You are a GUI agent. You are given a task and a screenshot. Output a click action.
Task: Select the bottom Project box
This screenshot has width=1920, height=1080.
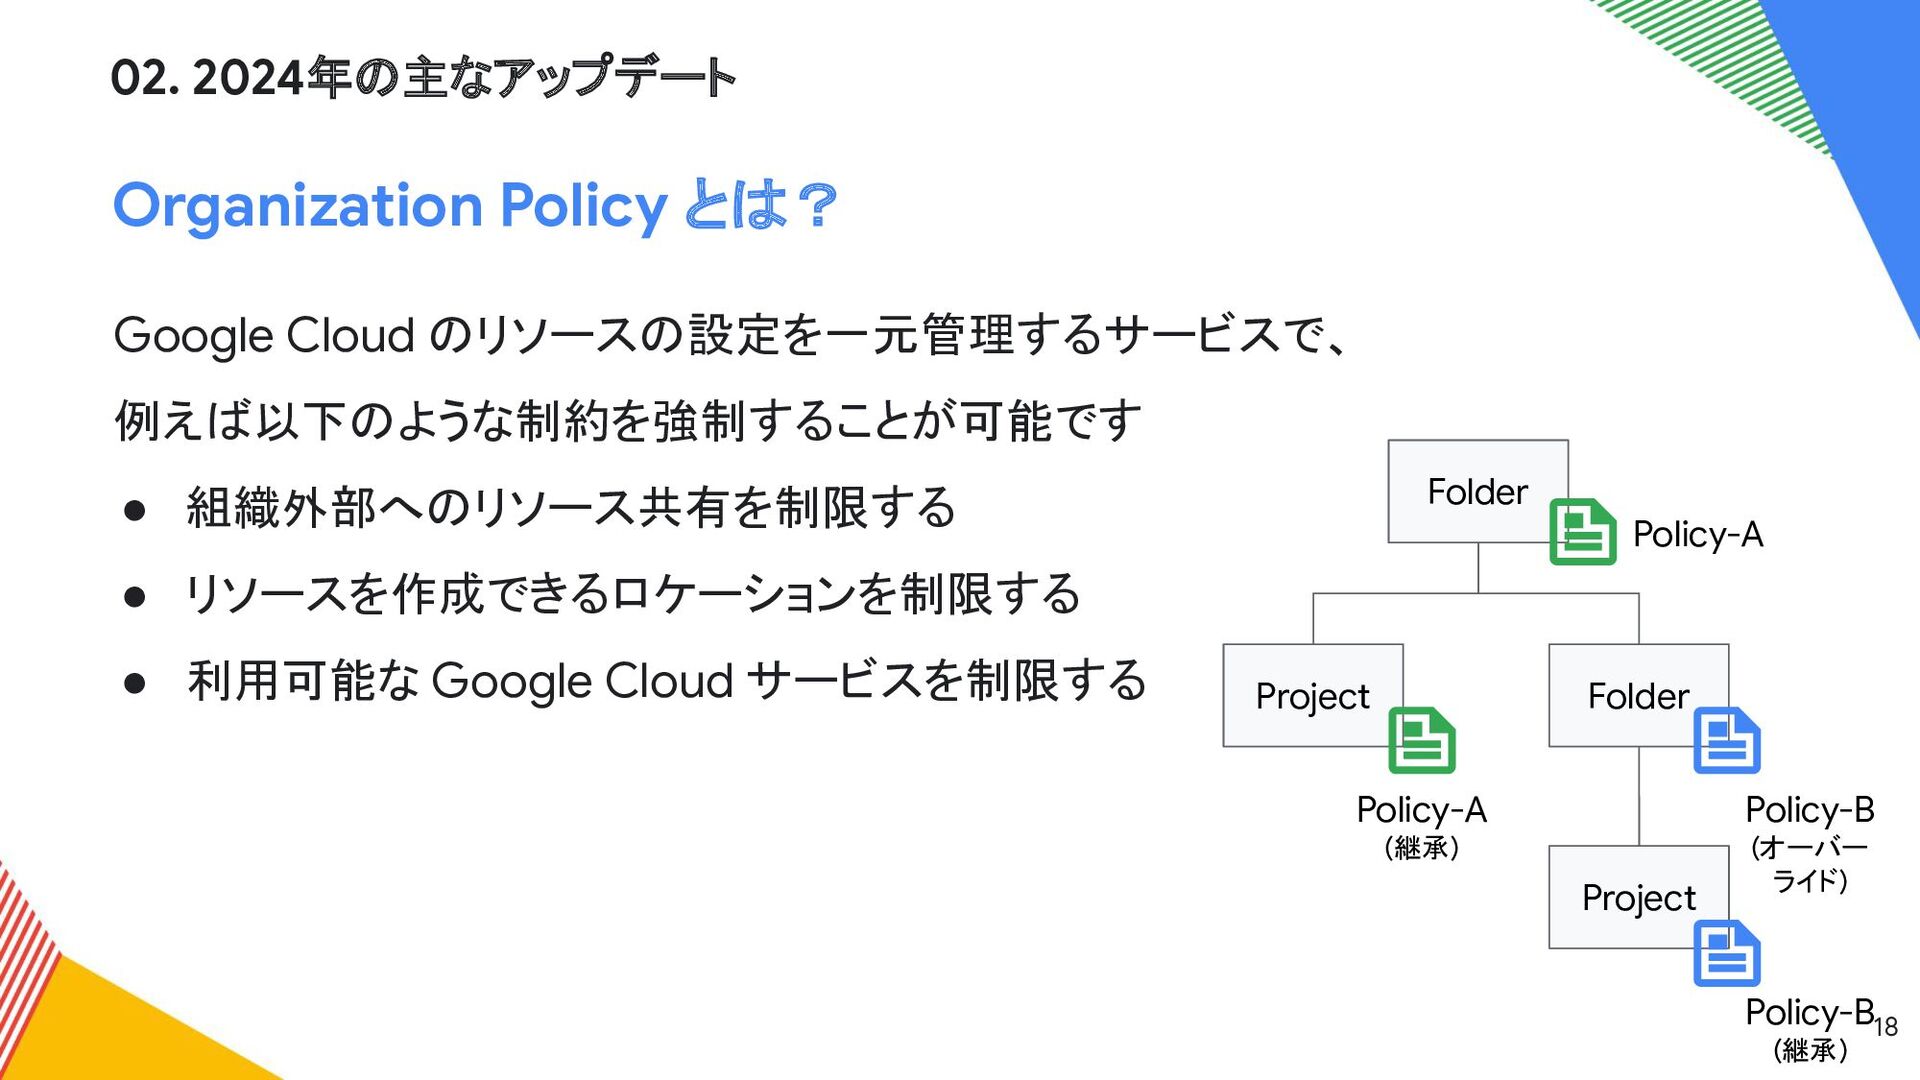tap(1639, 897)
